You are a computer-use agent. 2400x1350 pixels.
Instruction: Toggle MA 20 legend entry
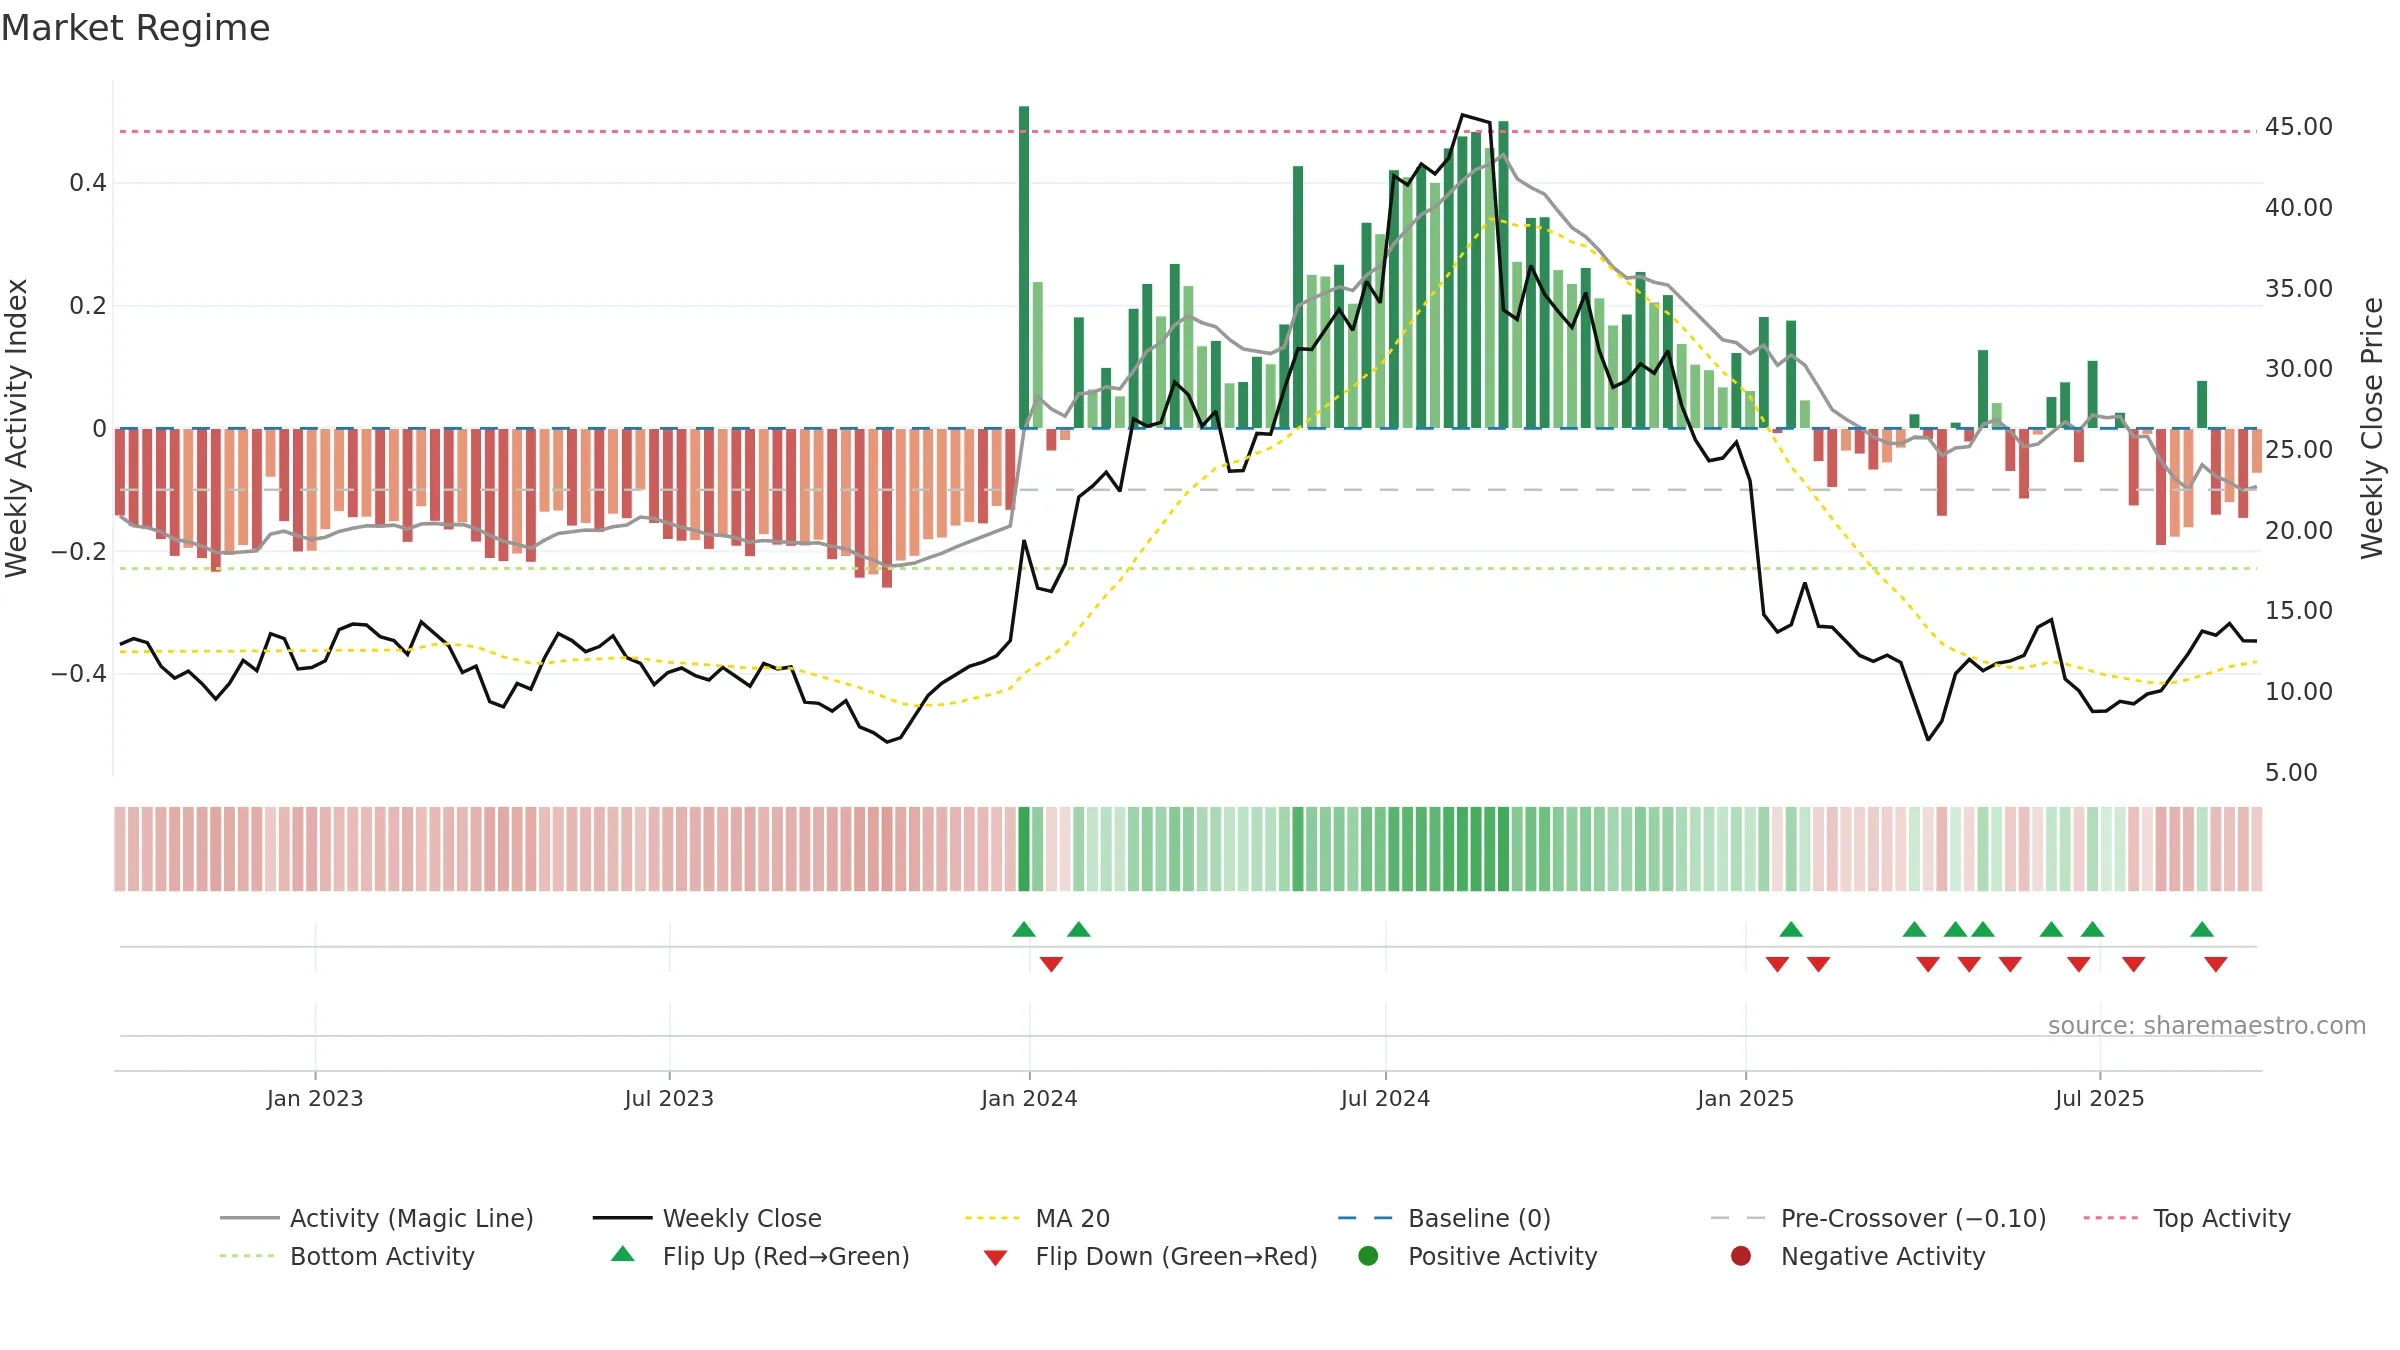pos(1038,1218)
